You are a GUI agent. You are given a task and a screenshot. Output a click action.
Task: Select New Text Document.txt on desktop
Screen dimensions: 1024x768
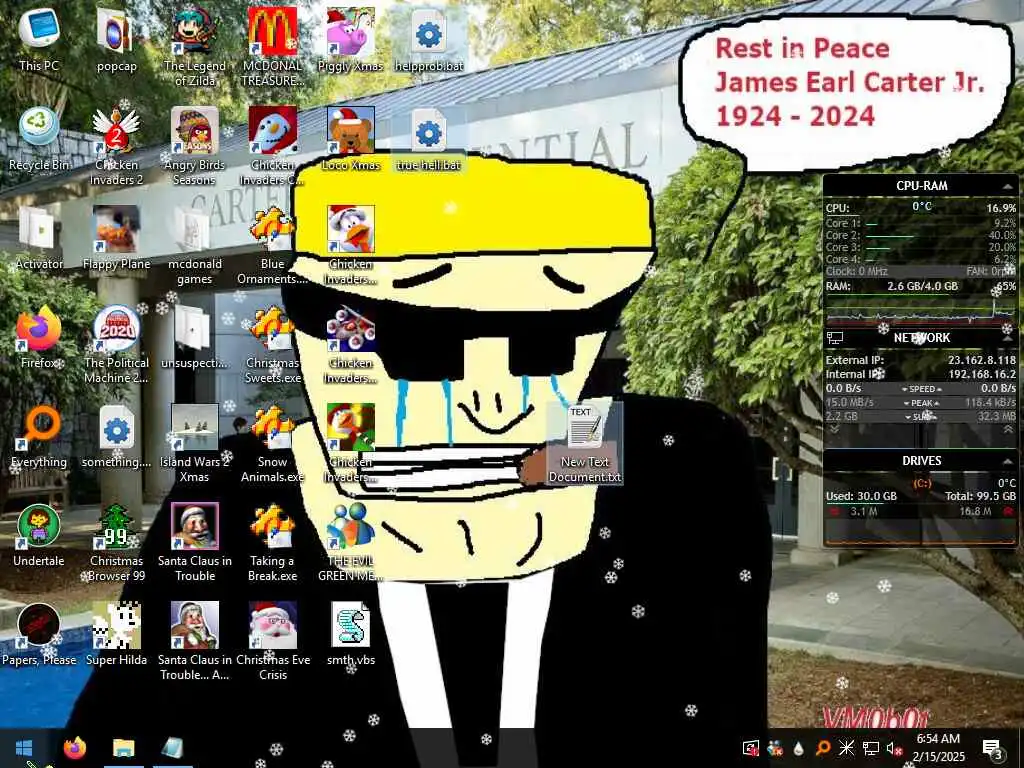click(x=584, y=443)
